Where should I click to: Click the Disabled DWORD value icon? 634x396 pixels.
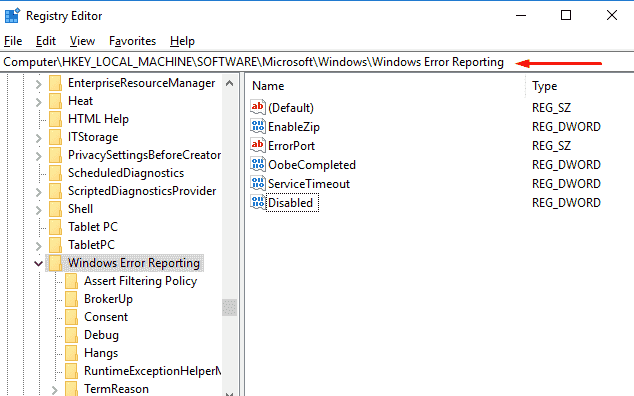[x=258, y=202]
